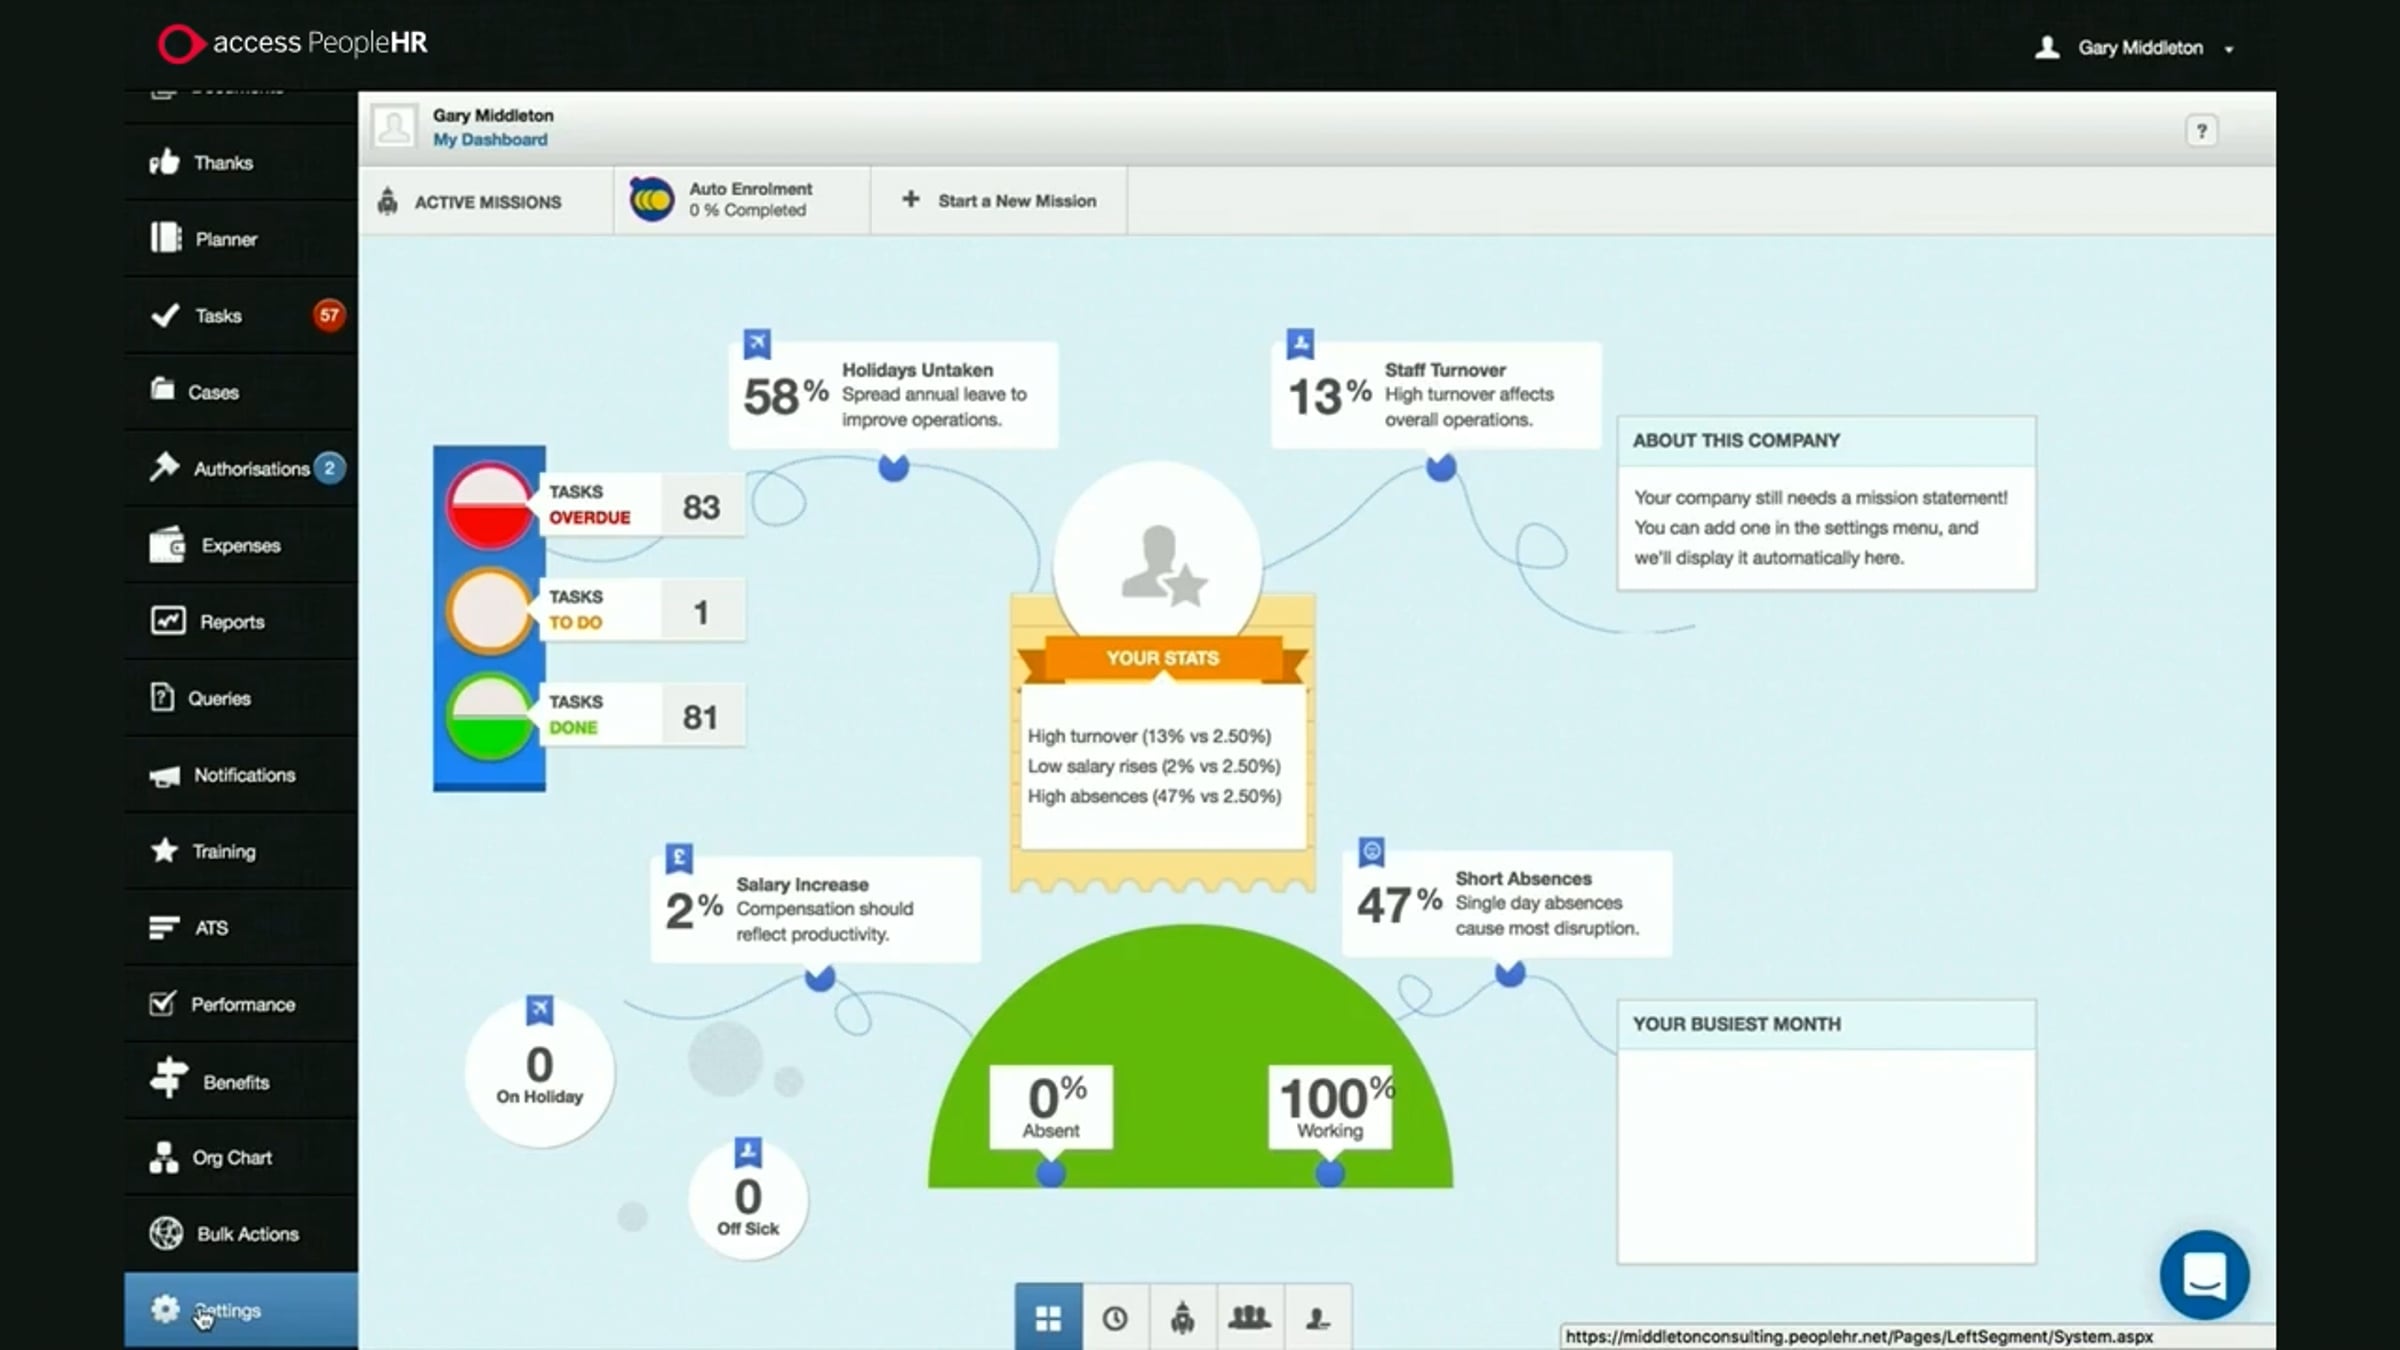The height and width of the screenshot is (1350, 2400).
Task: Switch to the Active Missions tab
Action: pos(486,200)
